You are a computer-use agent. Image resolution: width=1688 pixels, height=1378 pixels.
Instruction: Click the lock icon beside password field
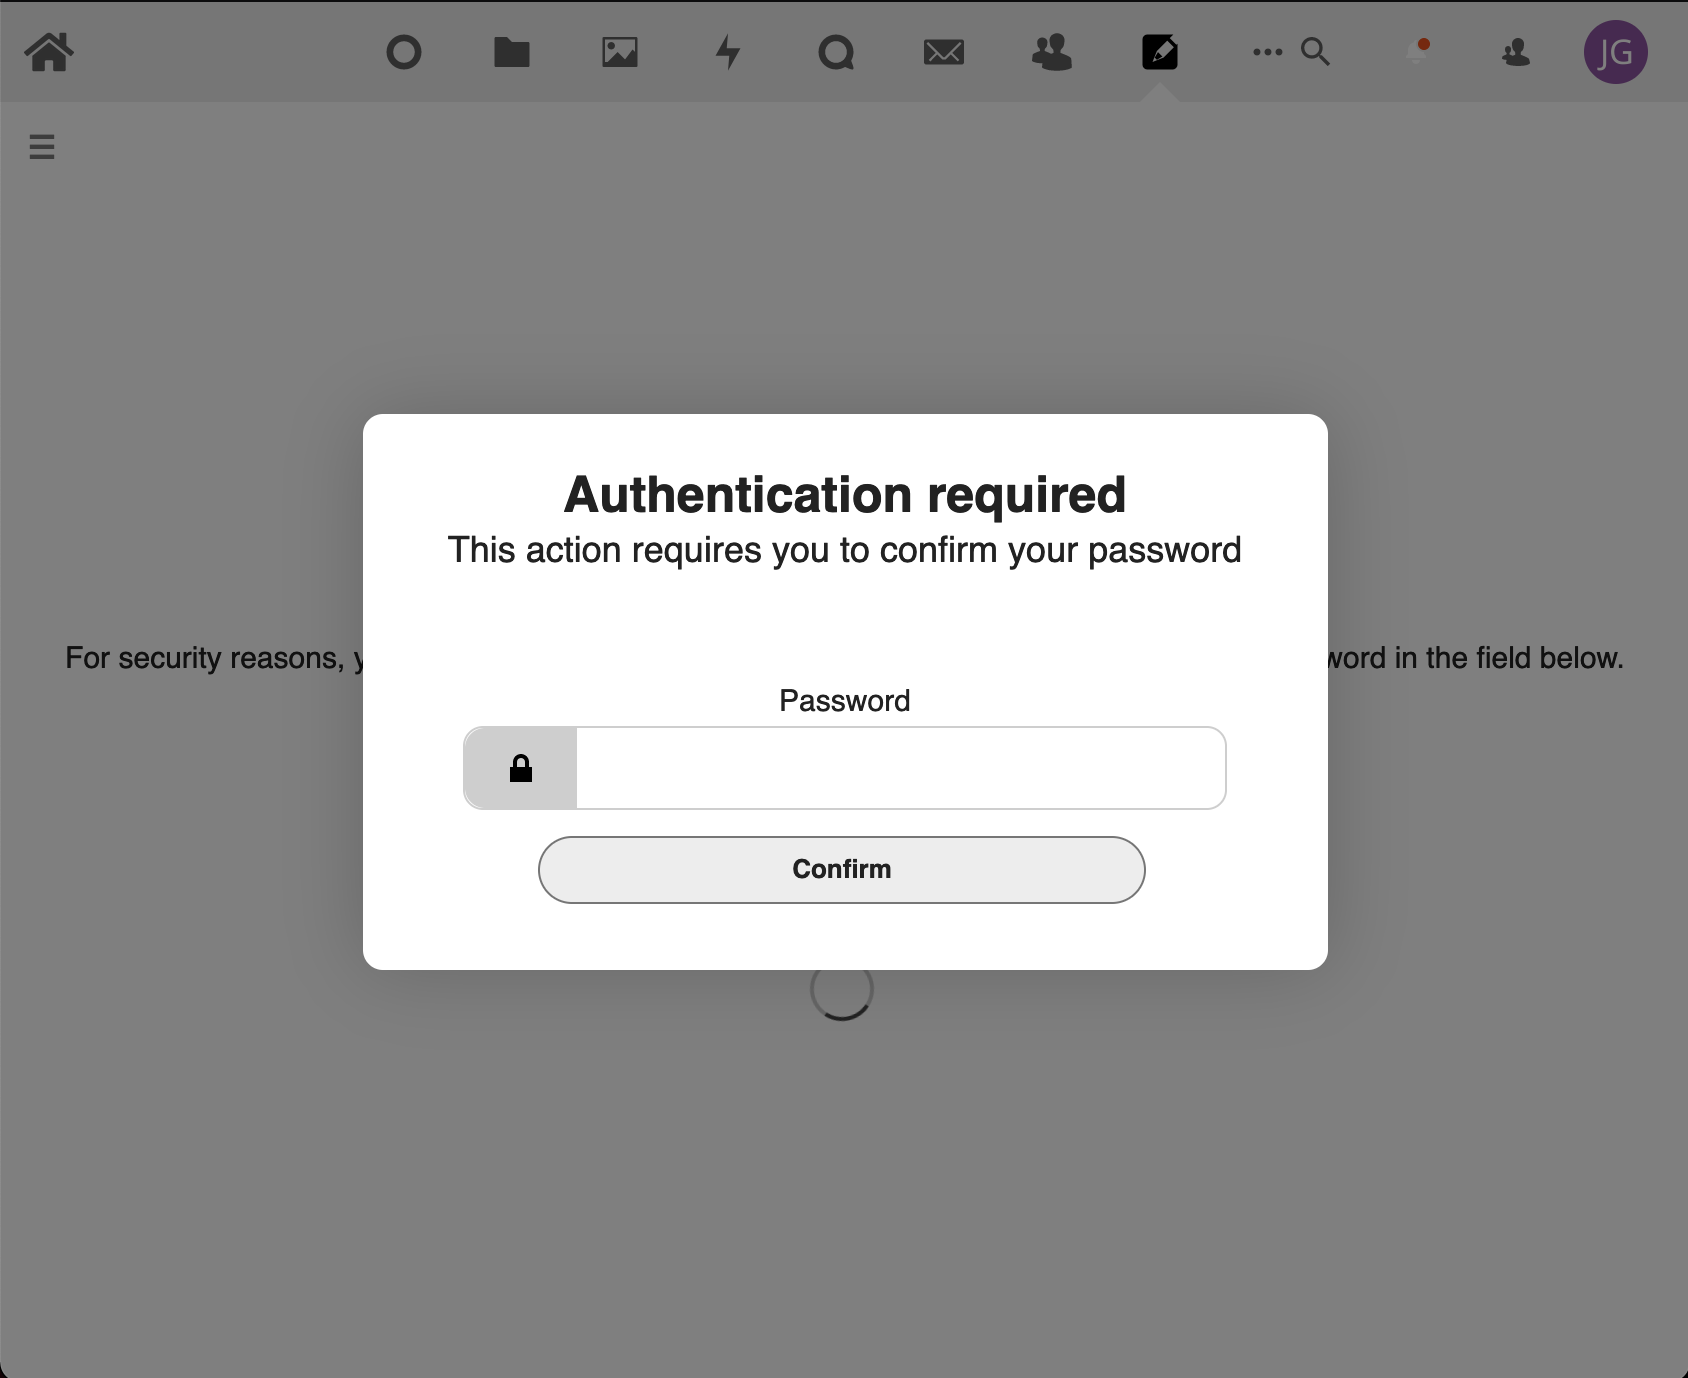coord(521,767)
